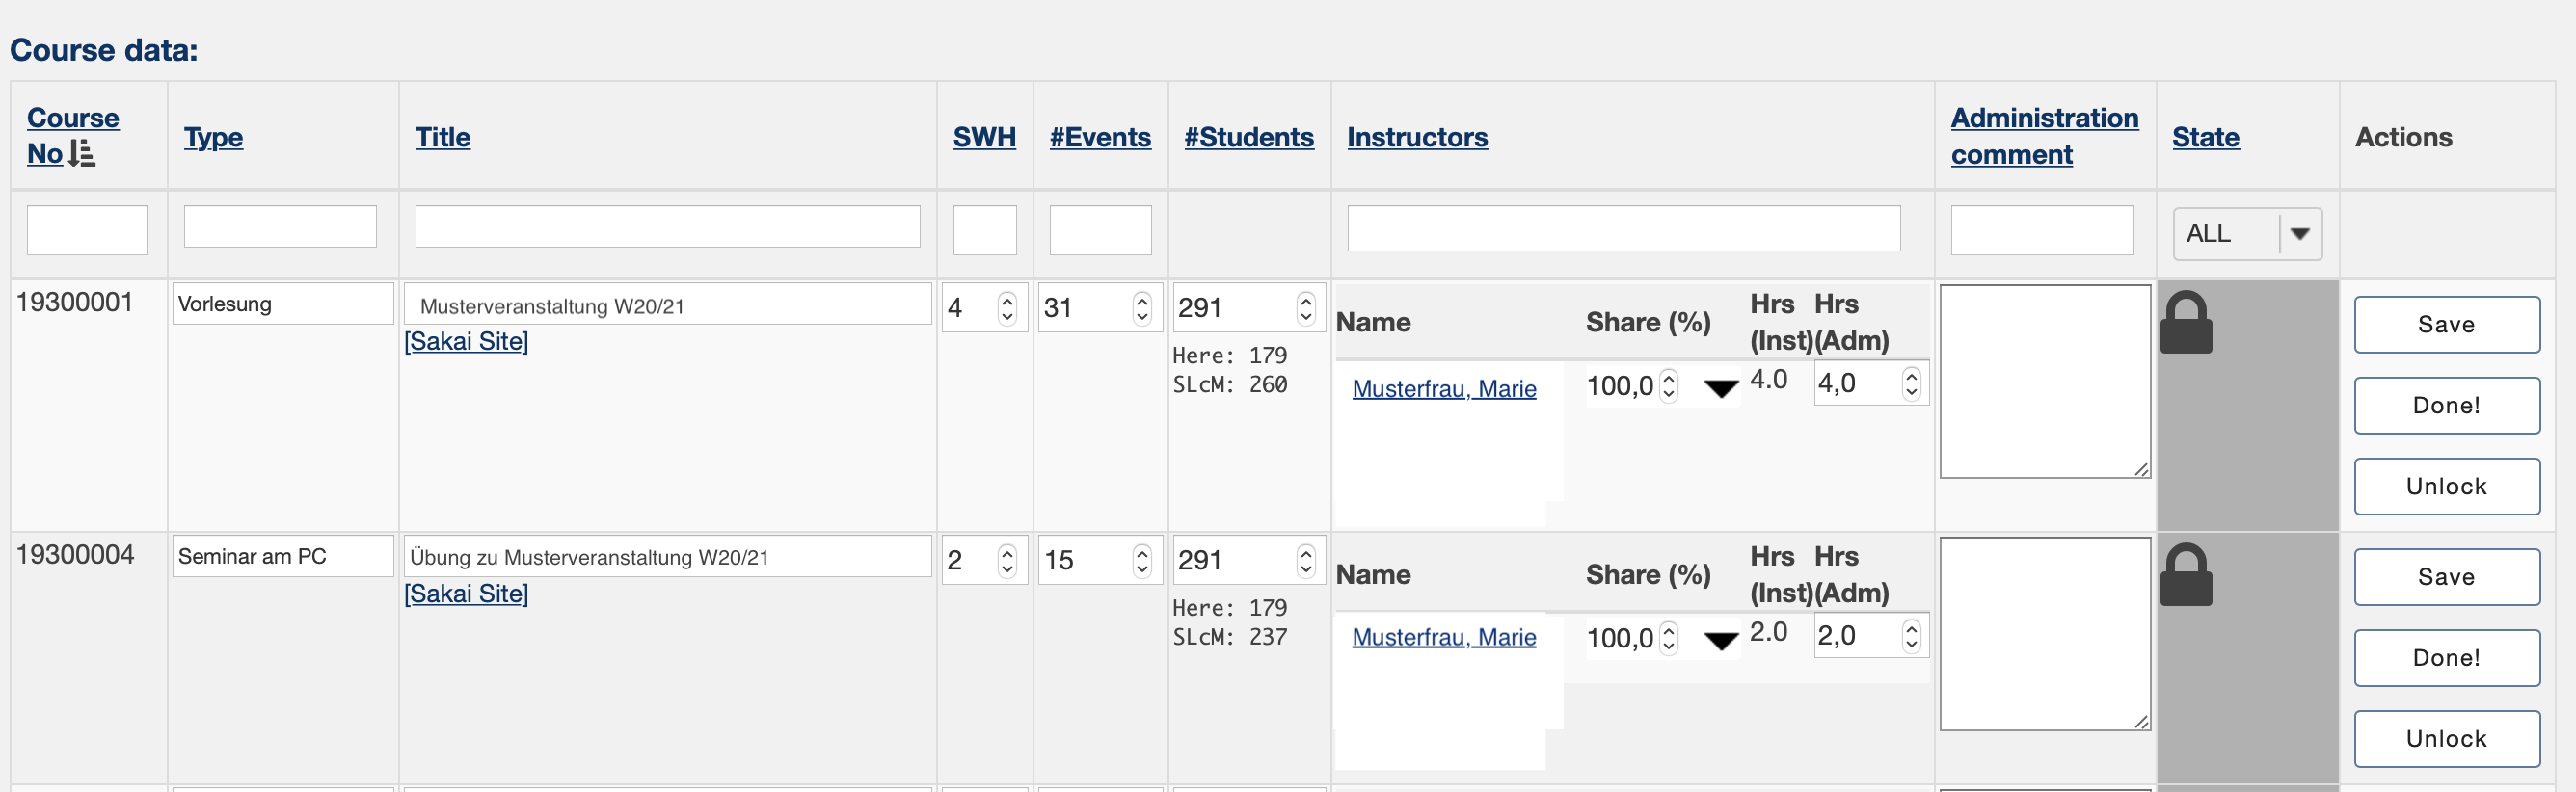This screenshot has height=792, width=2576.
Task: Click the sort icon next to Course No
Action: coord(83,154)
